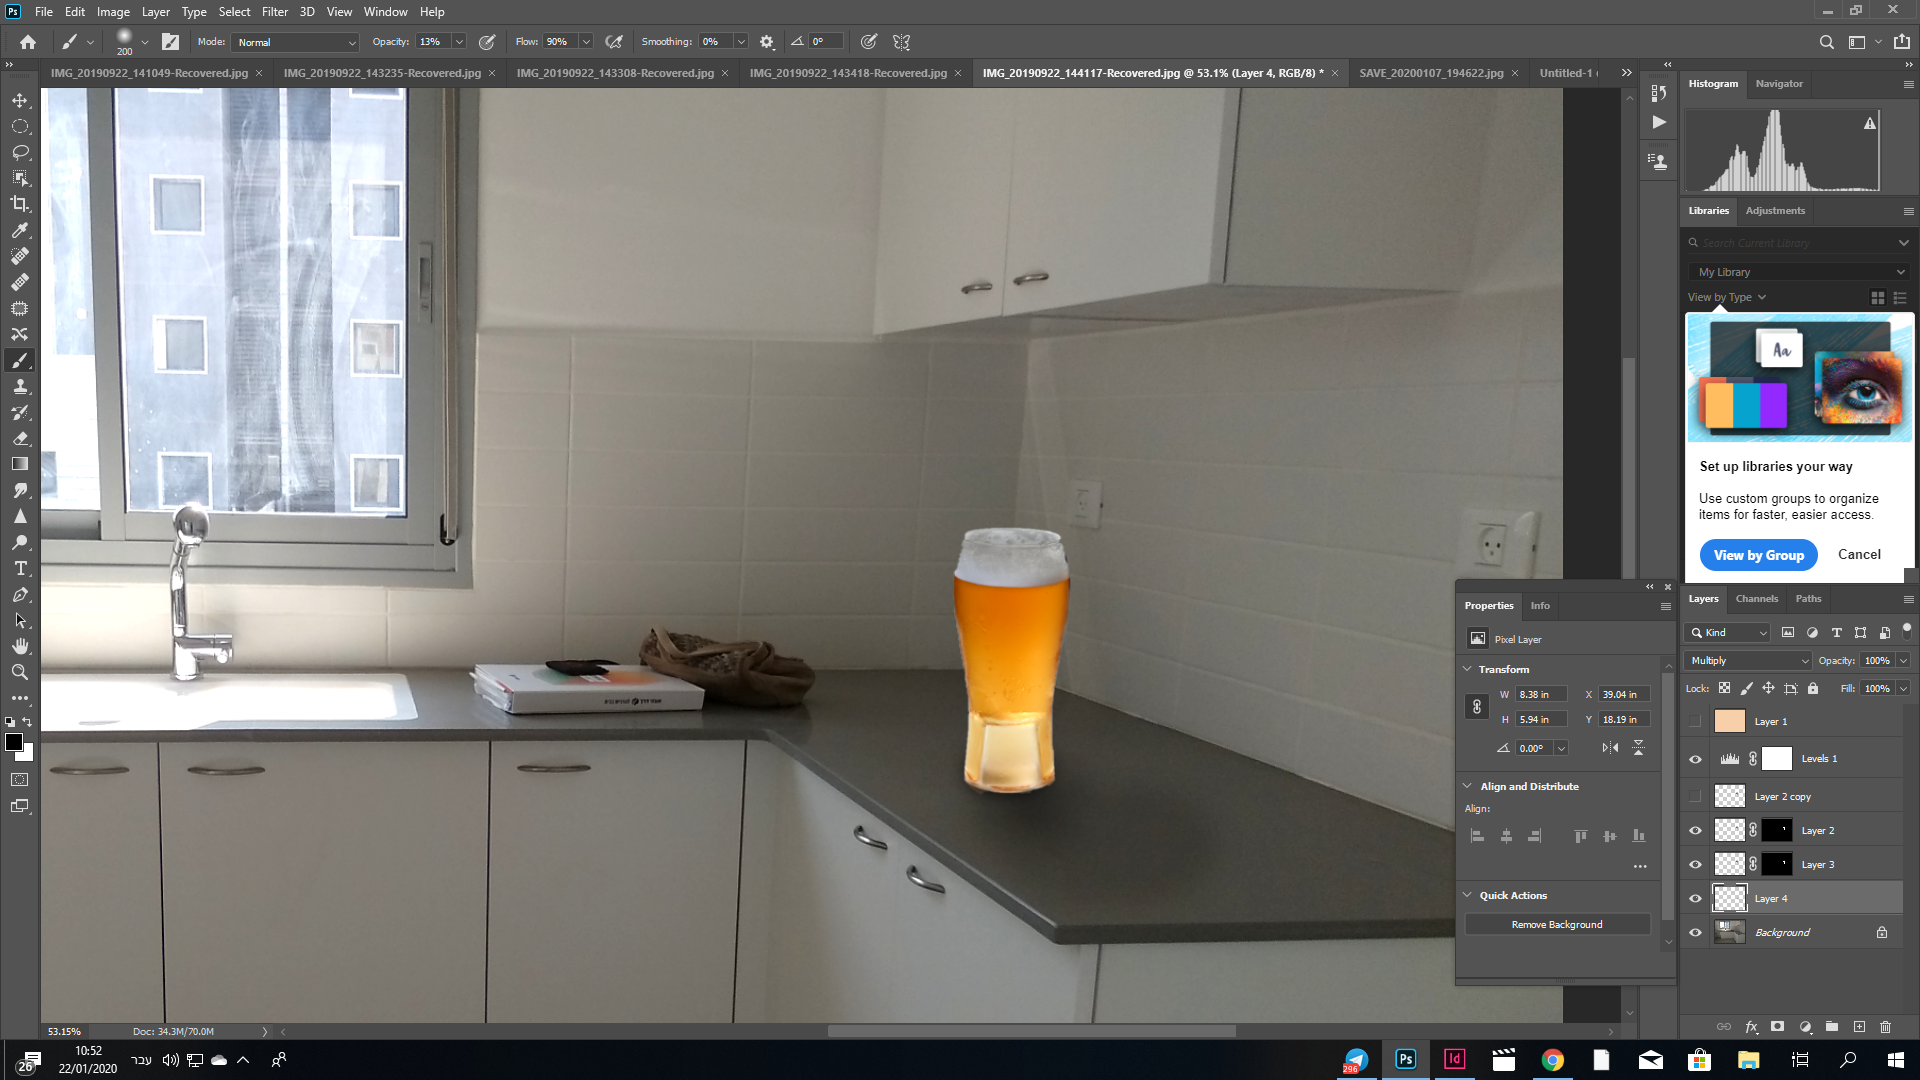Select the Crop tool
Screen dimensions: 1920x1080
click(20, 204)
